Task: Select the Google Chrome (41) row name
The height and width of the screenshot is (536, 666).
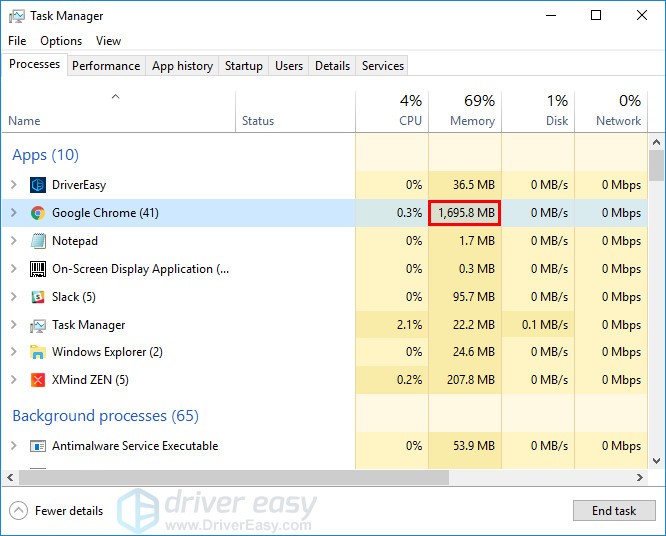Action: click(105, 213)
